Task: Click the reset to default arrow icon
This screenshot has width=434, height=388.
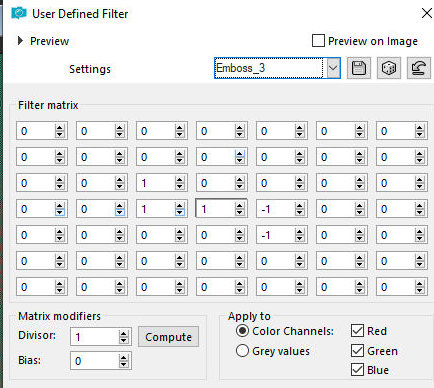Action: point(419,68)
